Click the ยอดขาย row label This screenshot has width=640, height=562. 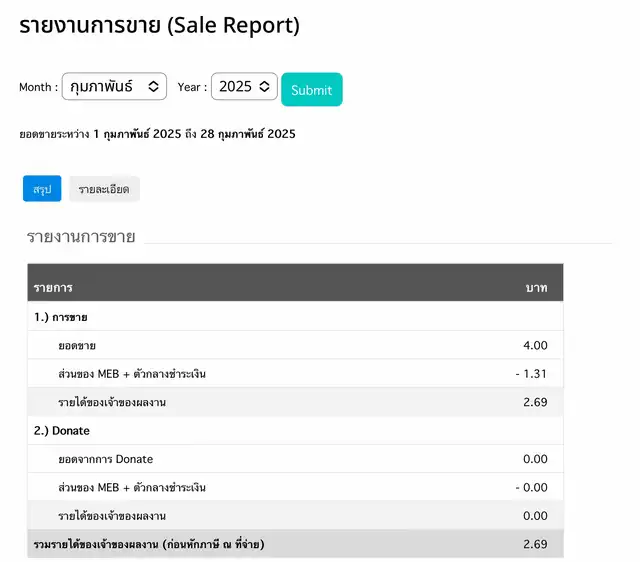[x=77, y=346]
